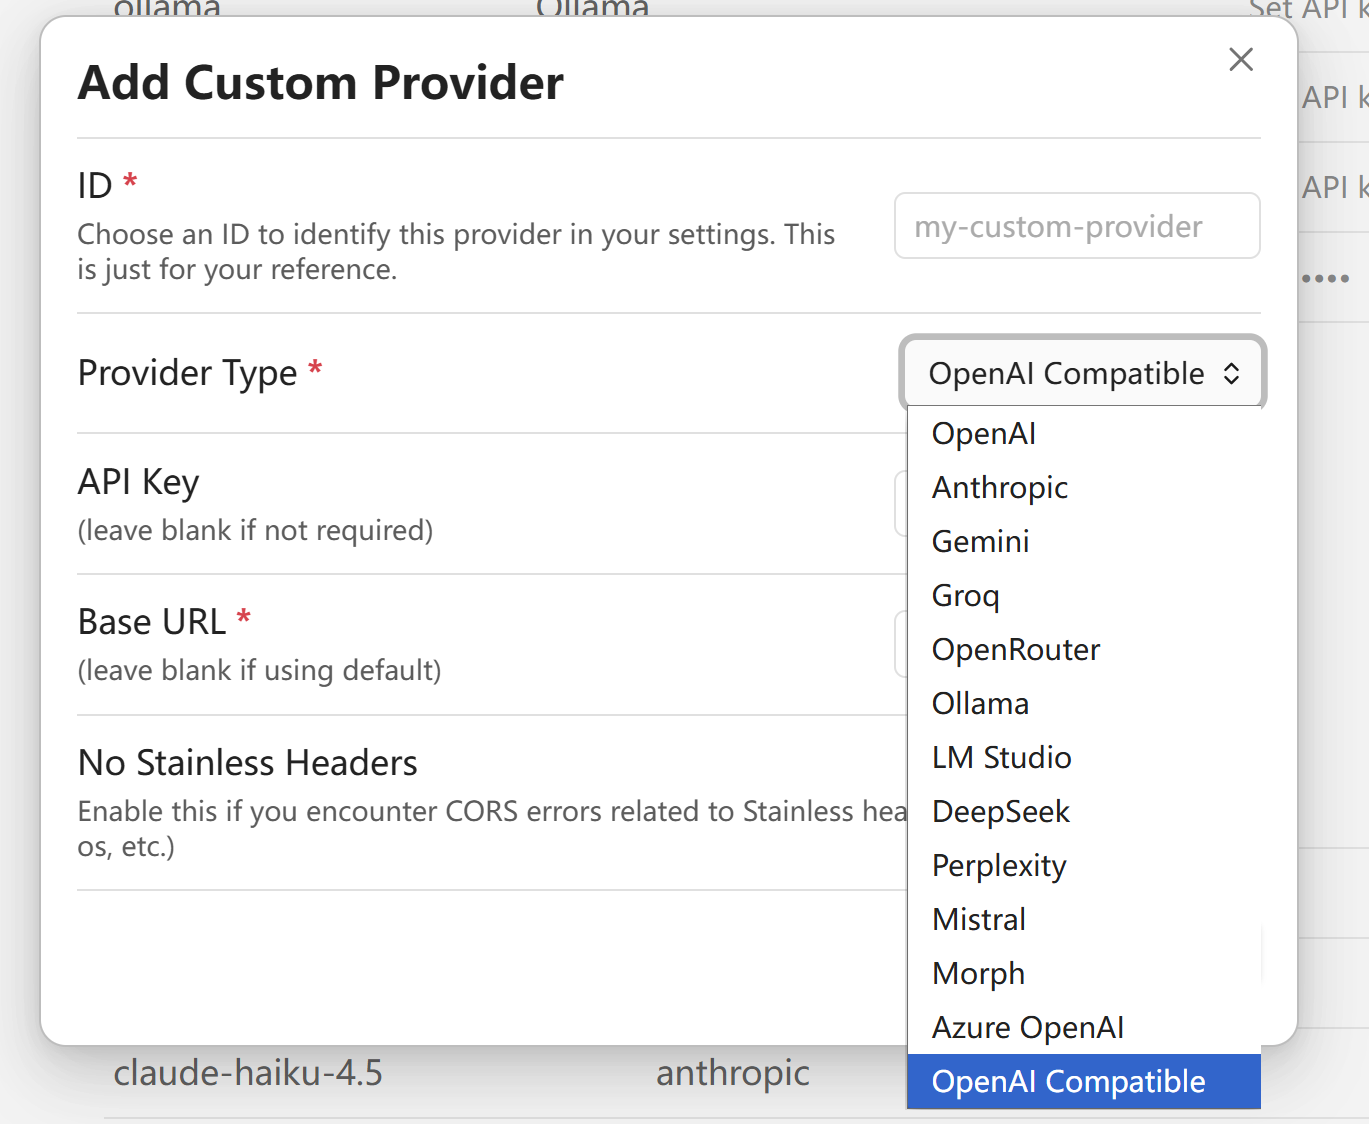
Task: Select Azure OpenAI from the list
Action: [x=1084, y=1028]
